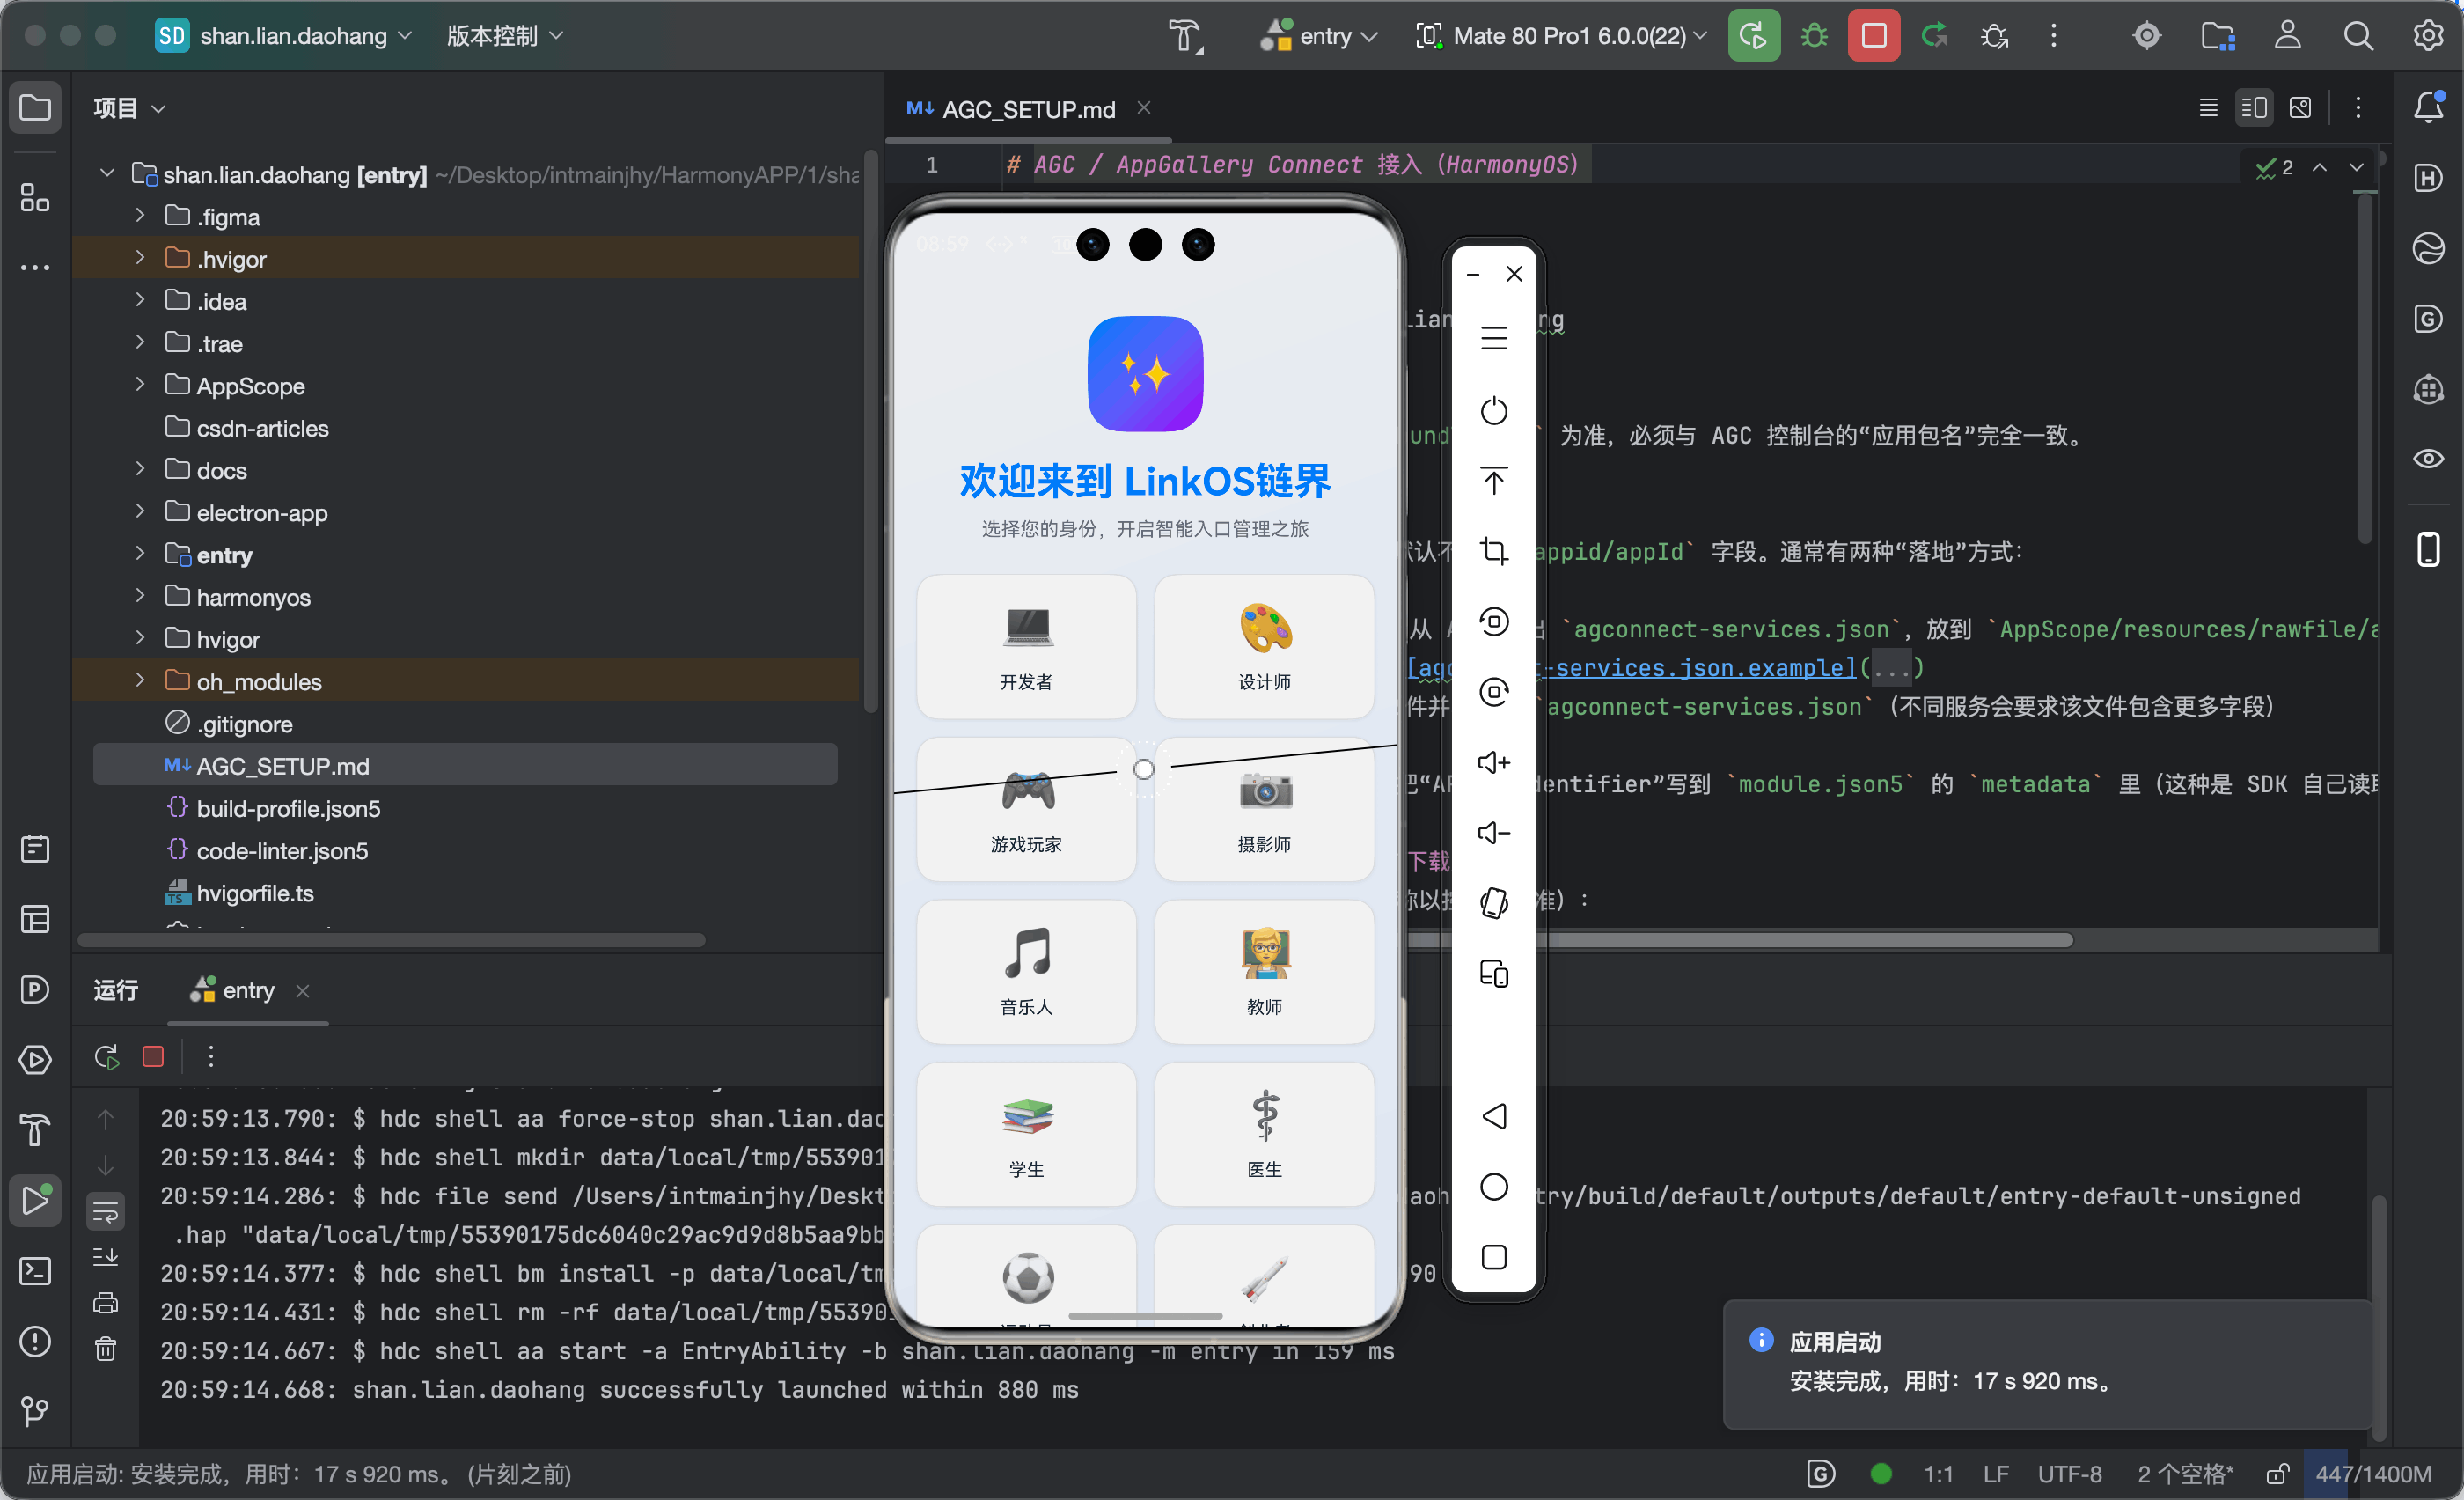2464x1500 pixels.
Task: Open more tool windows ellipsis
Action: coord(35,267)
